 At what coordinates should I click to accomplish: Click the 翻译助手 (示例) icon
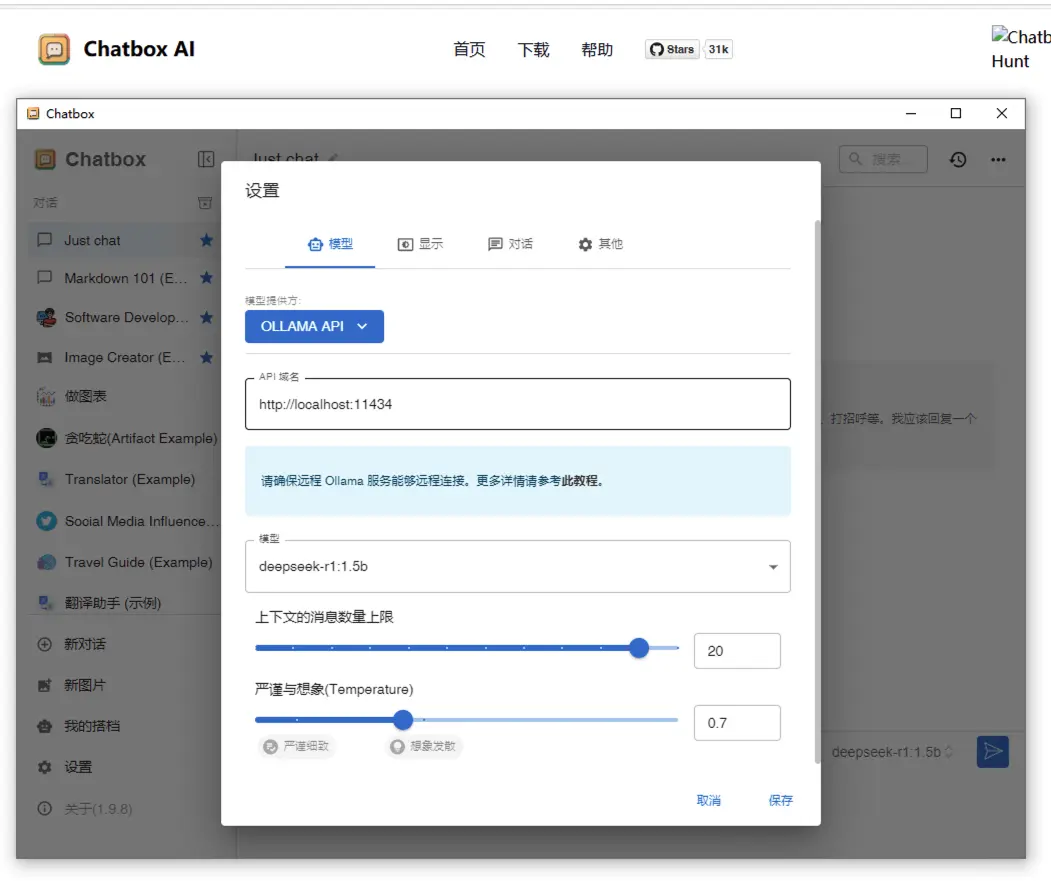46,602
